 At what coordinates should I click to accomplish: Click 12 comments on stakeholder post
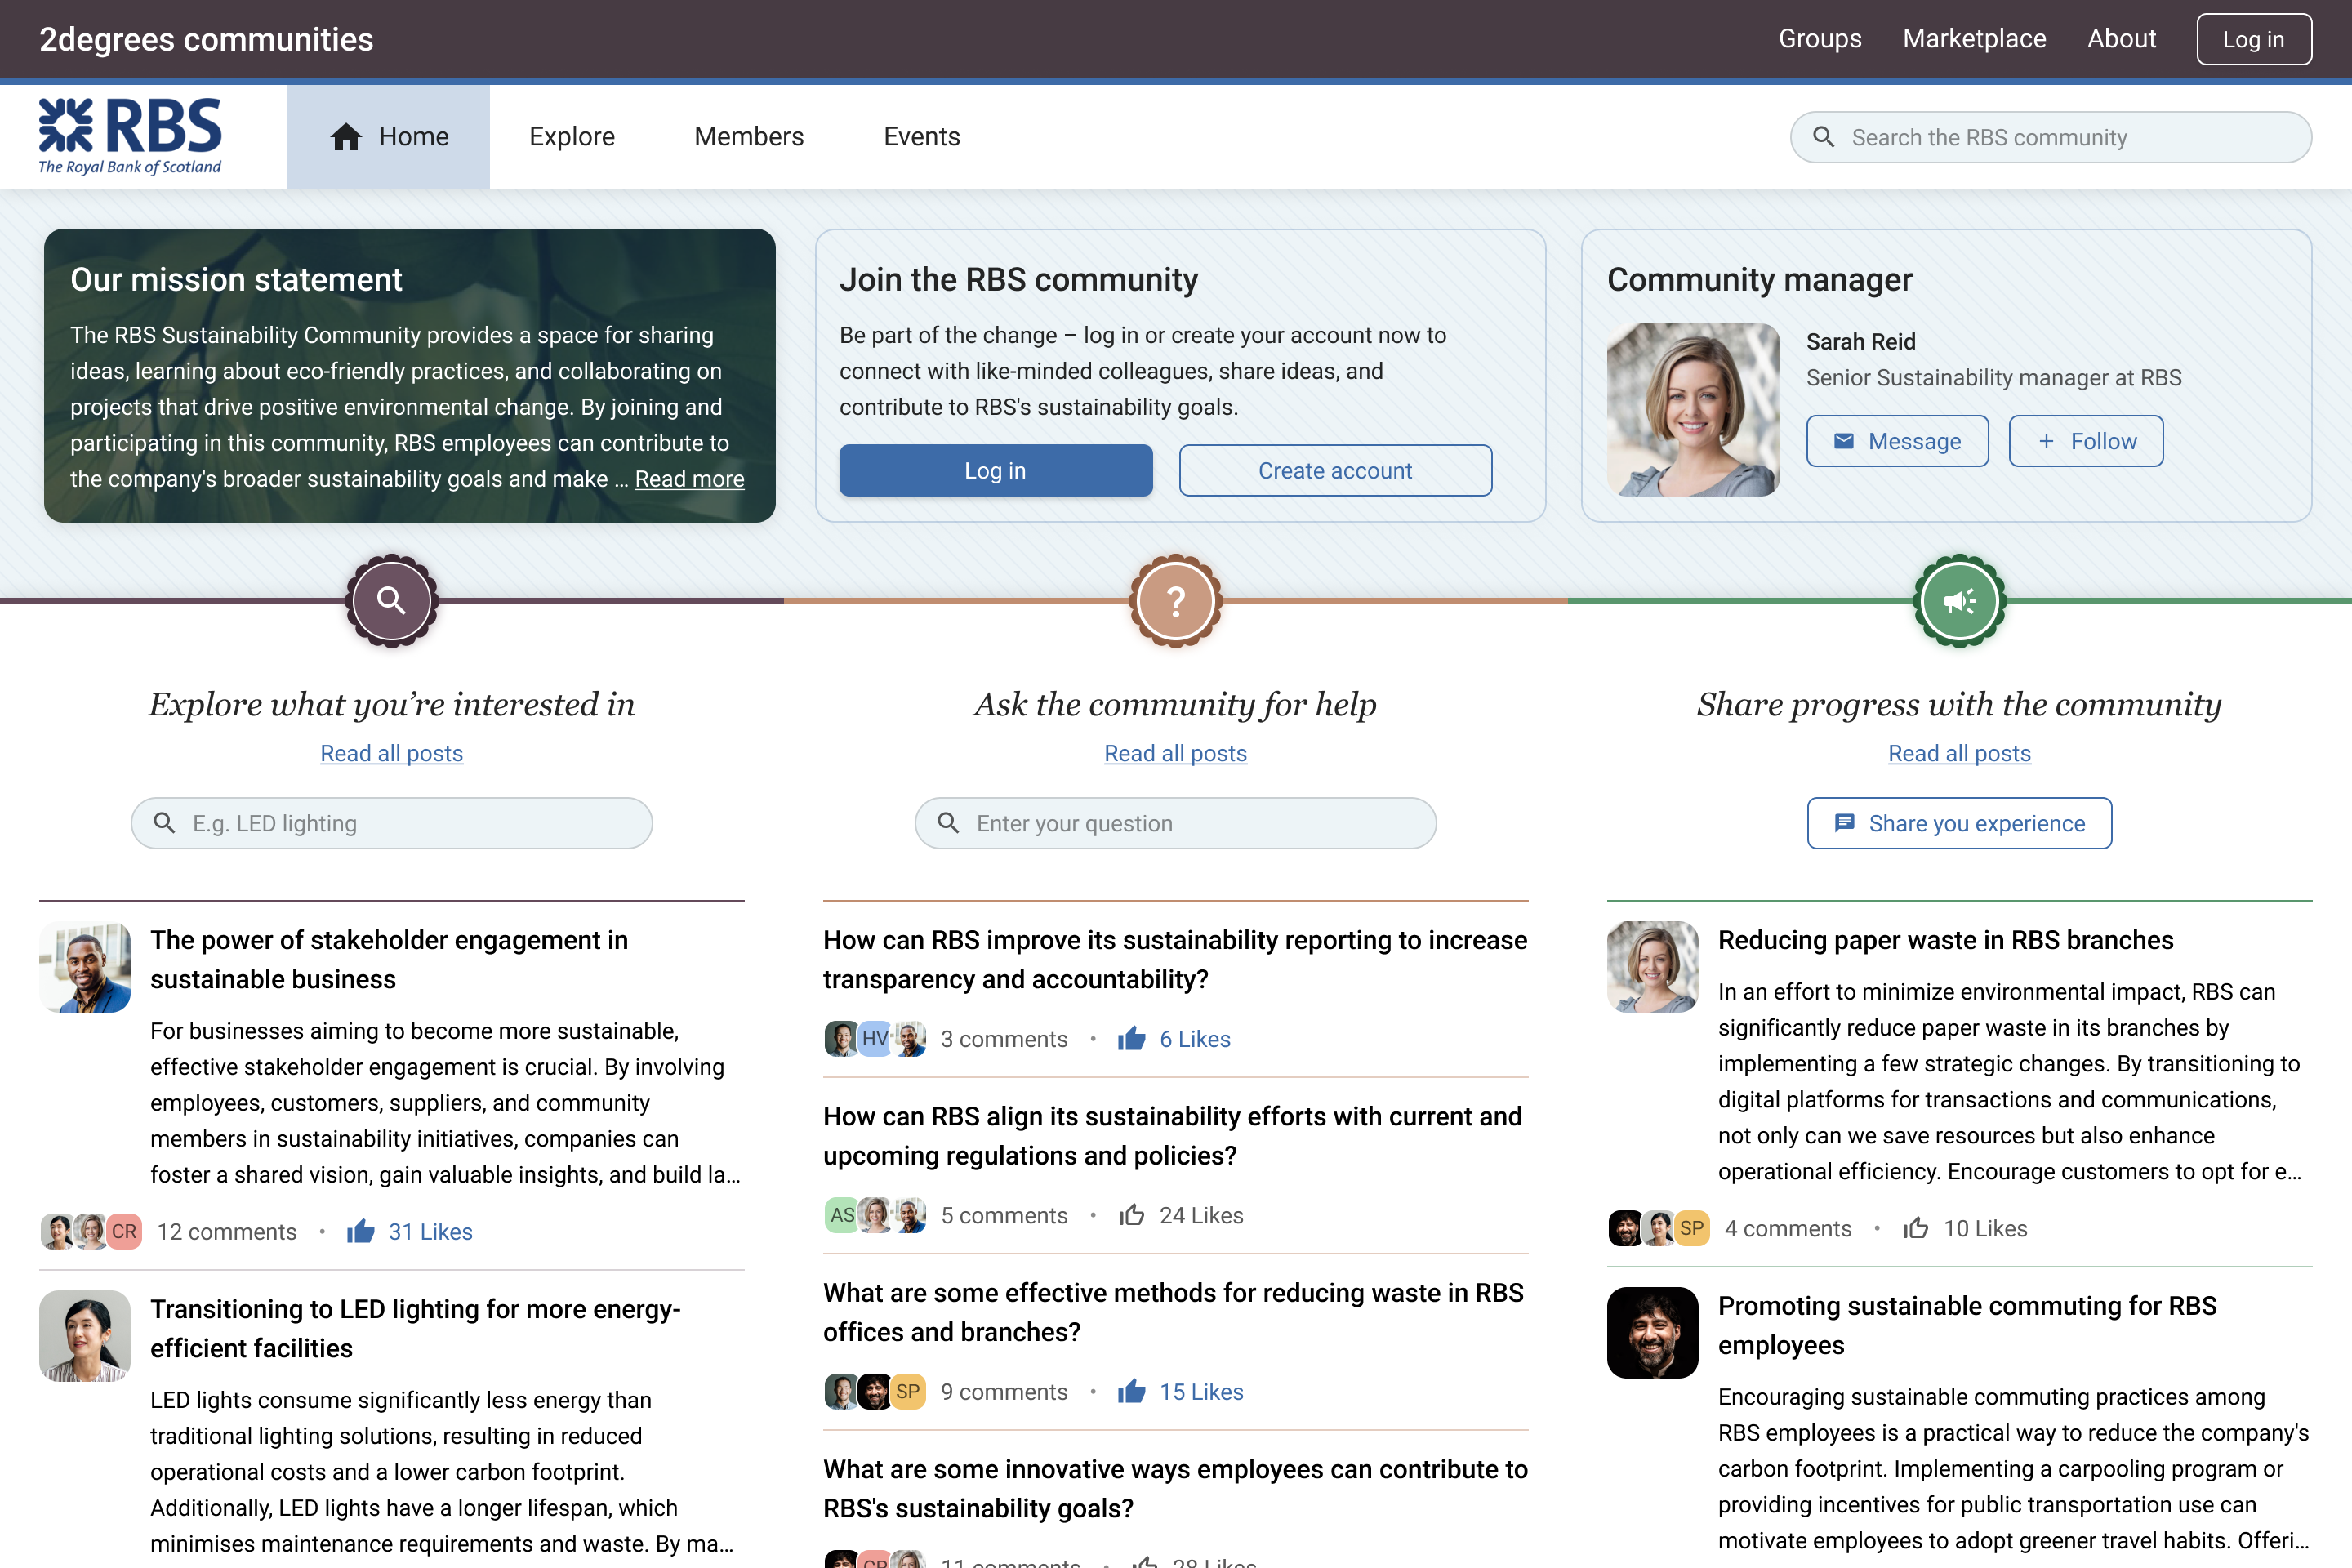(227, 1231)
